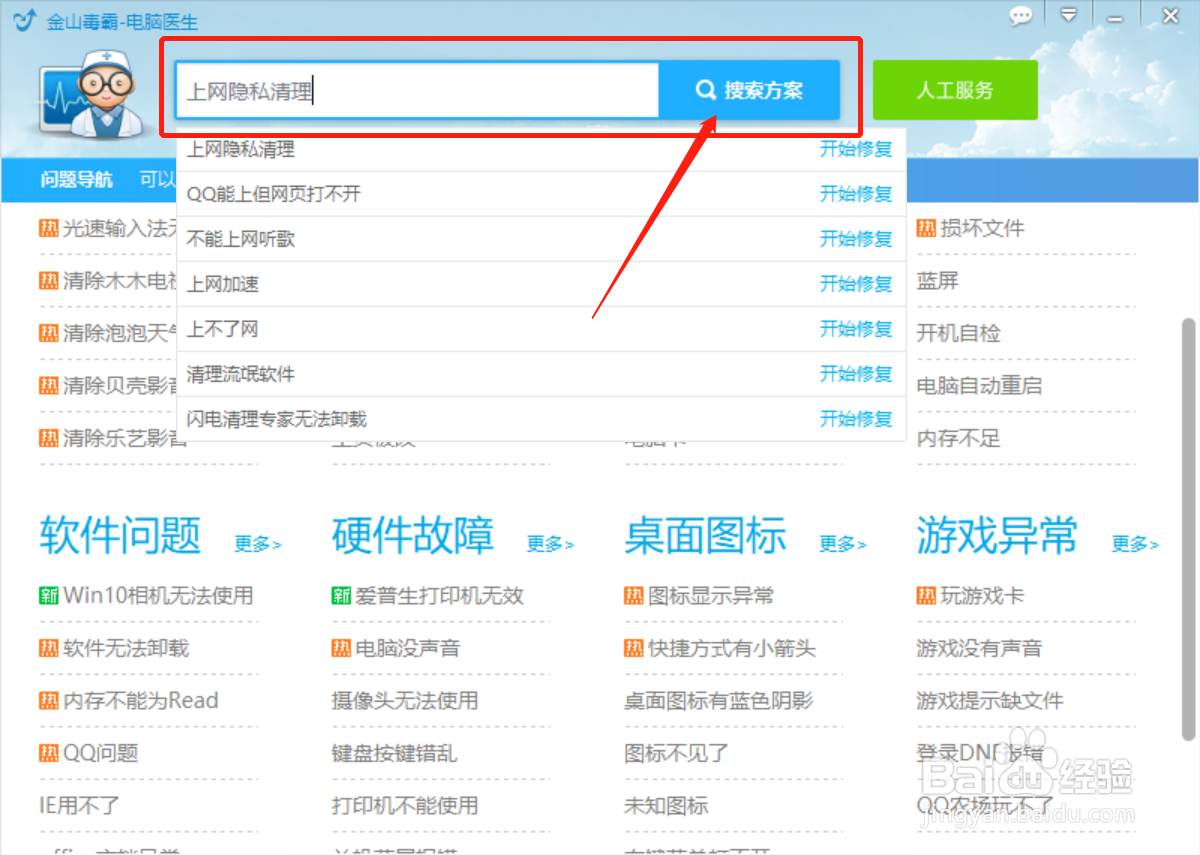Open the 硬件故障 category heading
Image resolution: width=1200 pixels, height=855 pixels.
point(413,536)
